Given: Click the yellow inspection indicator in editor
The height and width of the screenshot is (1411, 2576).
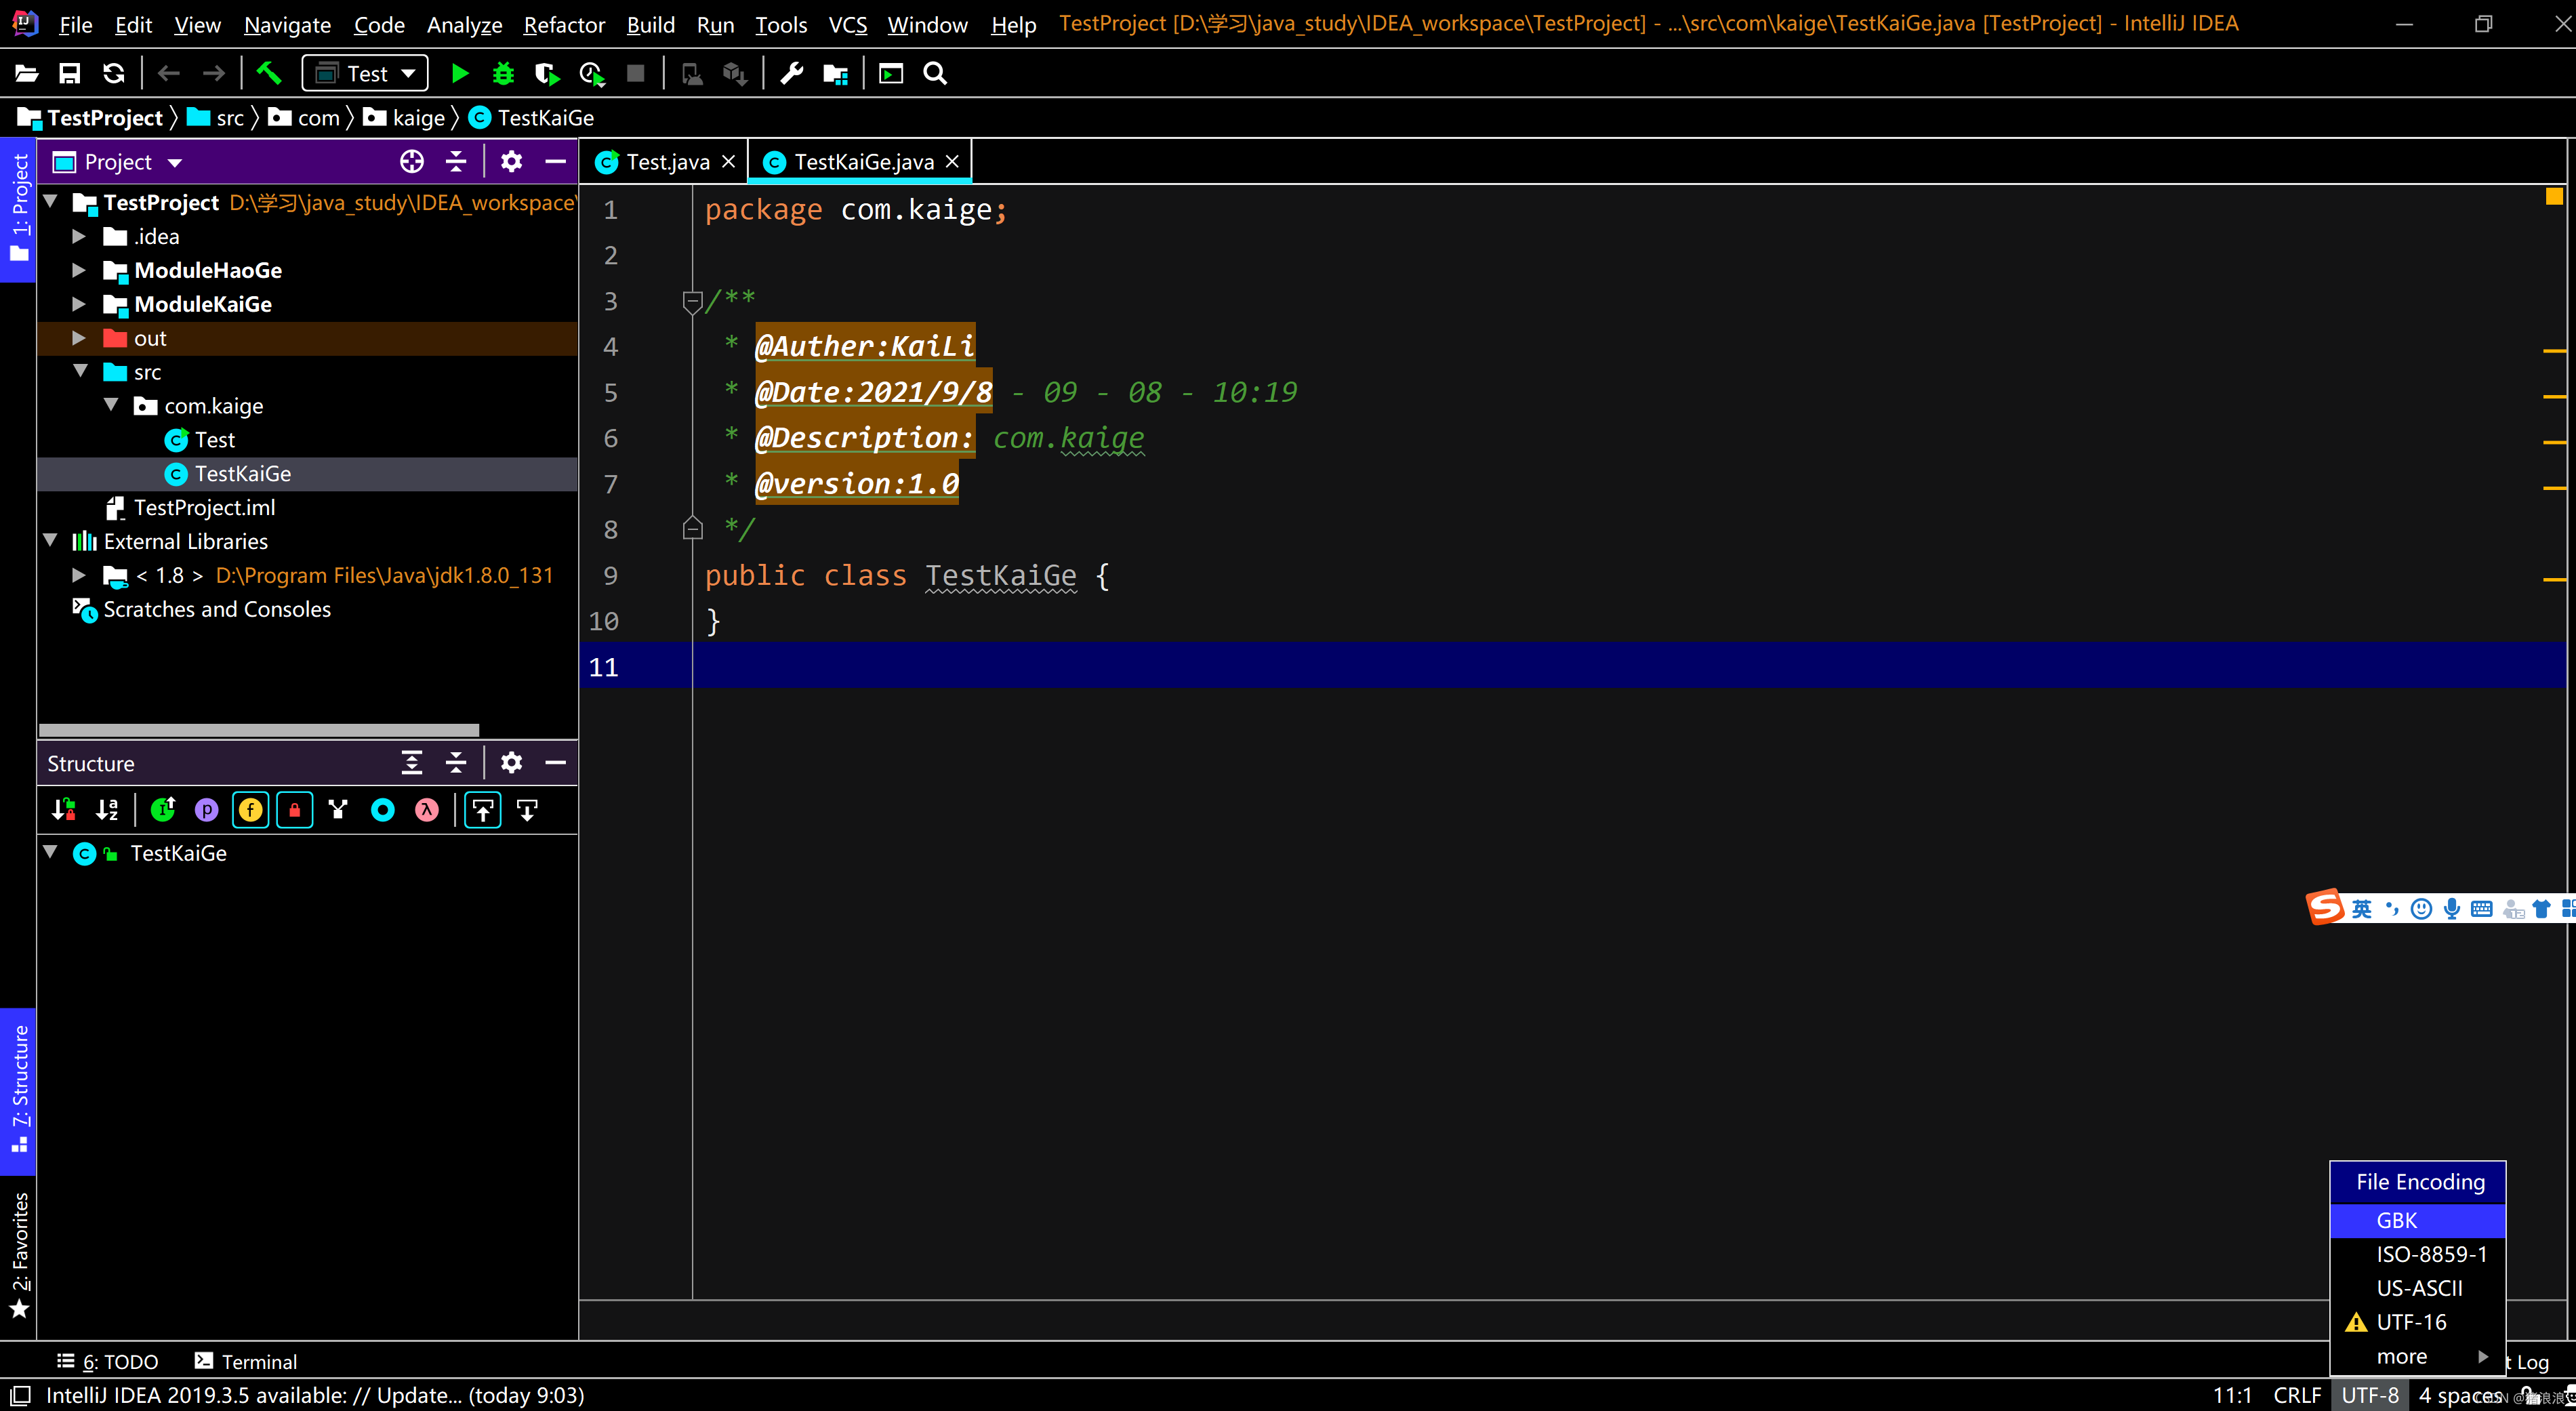Looking at the screenshot, I should (2554, 196).
